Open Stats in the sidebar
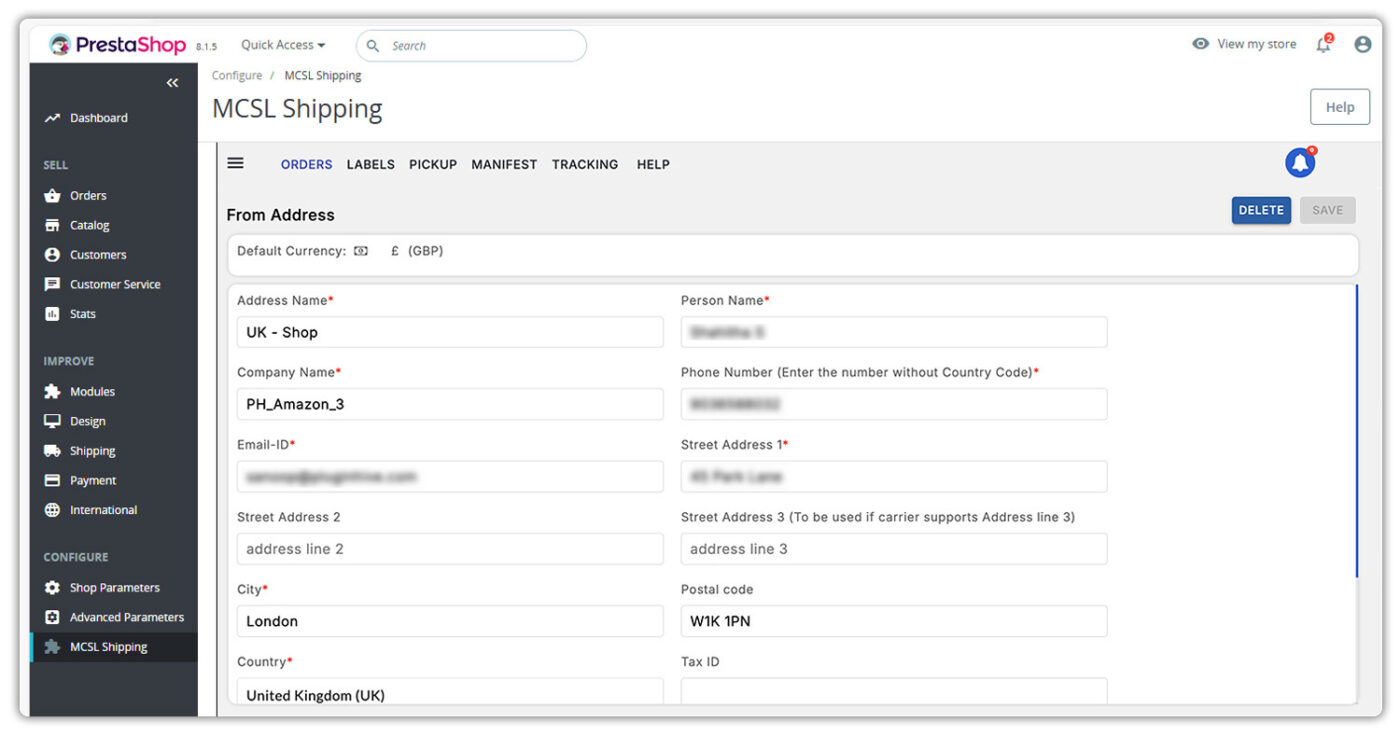 point(83,314)
